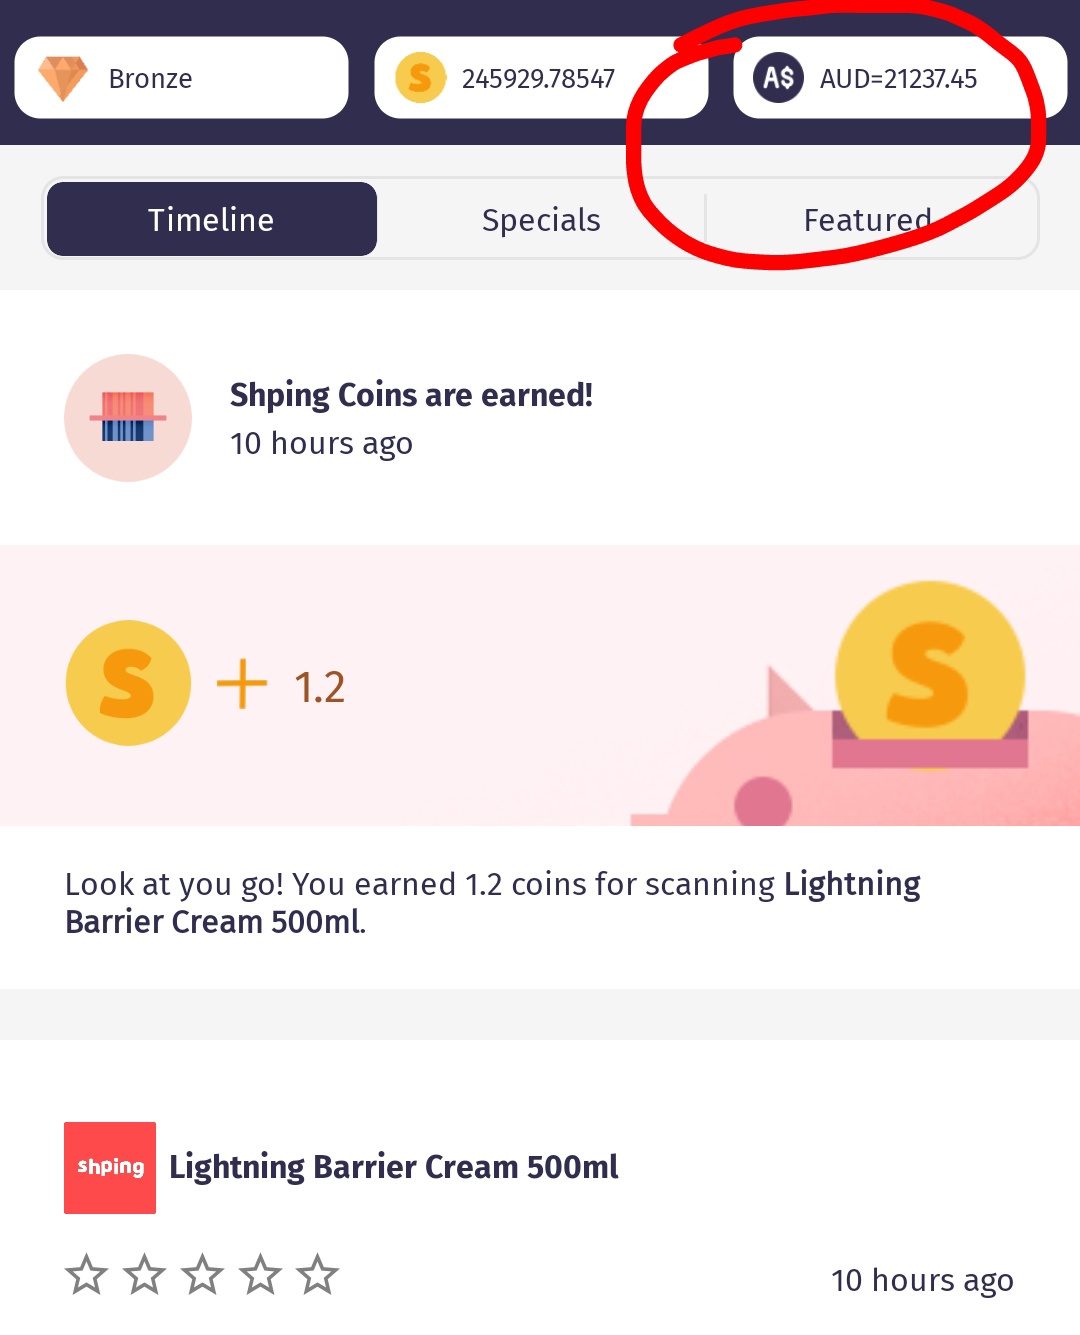Rate product with five stars
The width and height of the screenshot is (1080, 1335).
[x=318, y=1275]
